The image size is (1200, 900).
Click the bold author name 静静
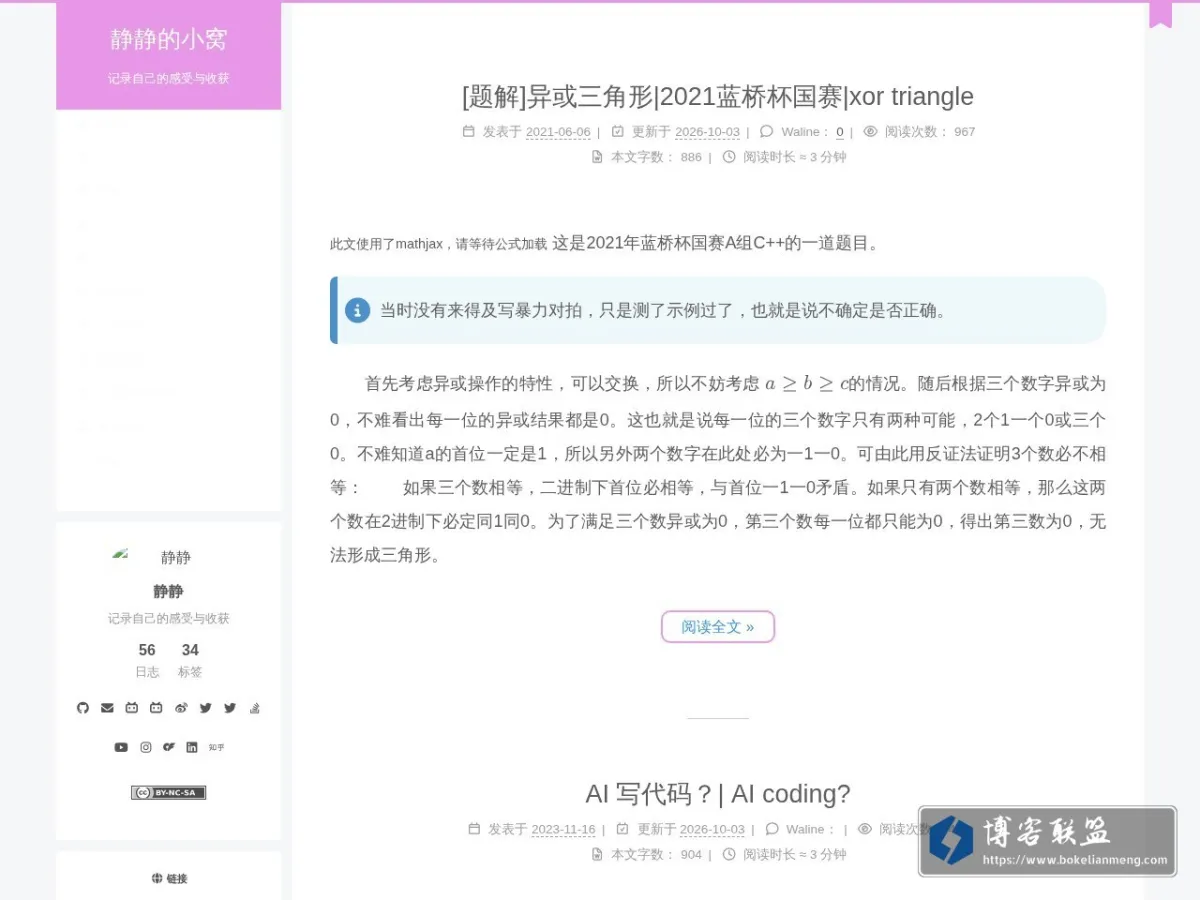[168, 591]
